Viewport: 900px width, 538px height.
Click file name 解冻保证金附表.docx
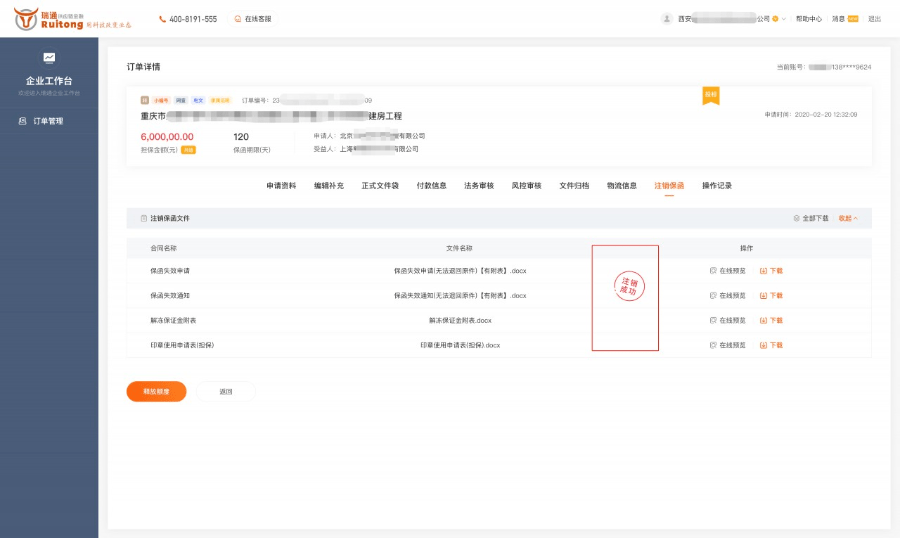tap(460, 320)
